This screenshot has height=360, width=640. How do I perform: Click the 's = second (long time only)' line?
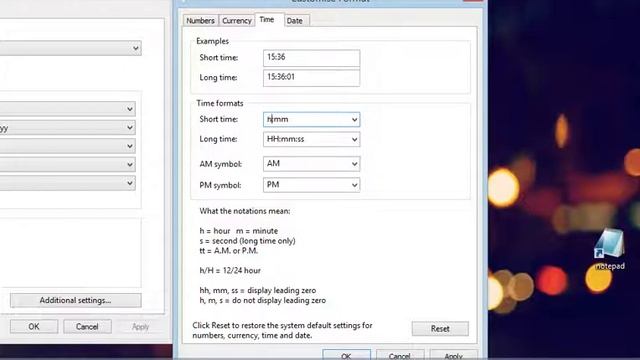(247, 241)
